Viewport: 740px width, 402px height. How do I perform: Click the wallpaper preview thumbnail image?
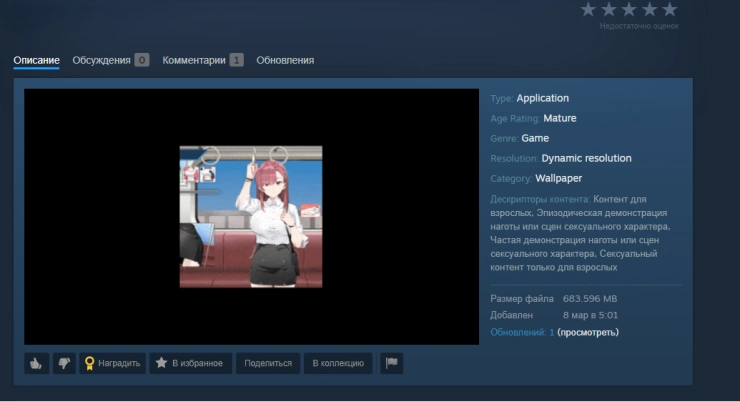(x=251, y=217)
